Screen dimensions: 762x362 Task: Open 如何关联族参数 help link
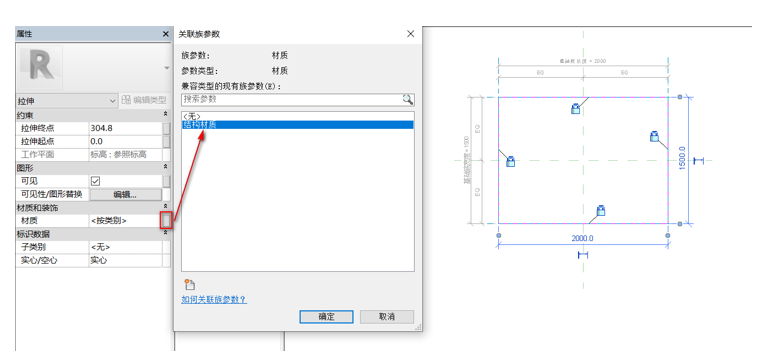click(x=214, y=299)
